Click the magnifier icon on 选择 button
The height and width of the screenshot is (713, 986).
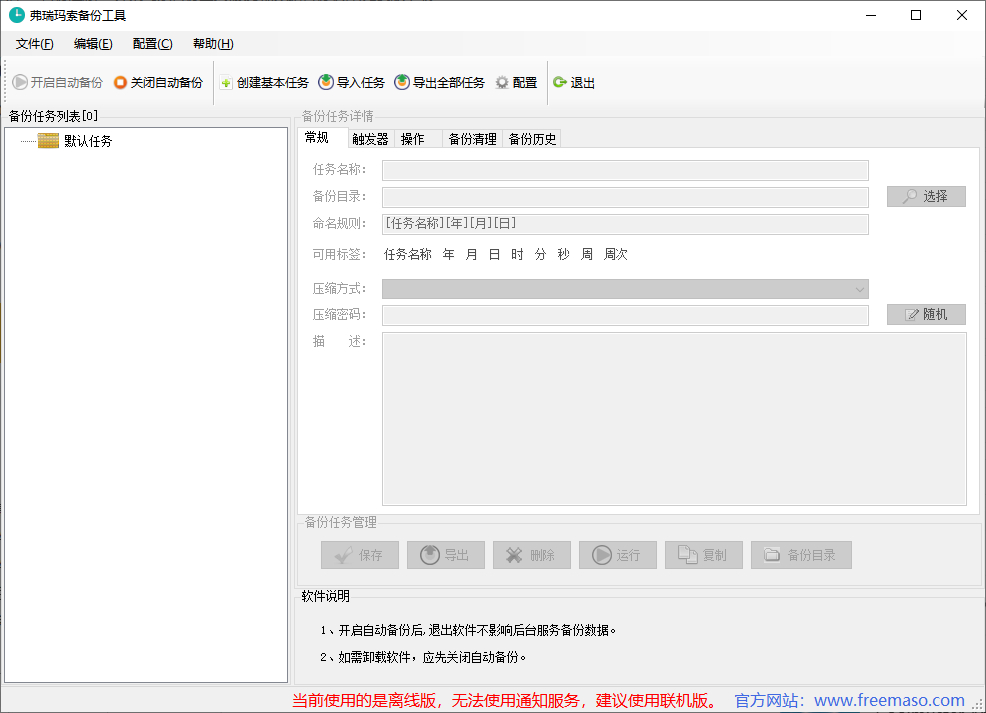[x=909, y=196]
